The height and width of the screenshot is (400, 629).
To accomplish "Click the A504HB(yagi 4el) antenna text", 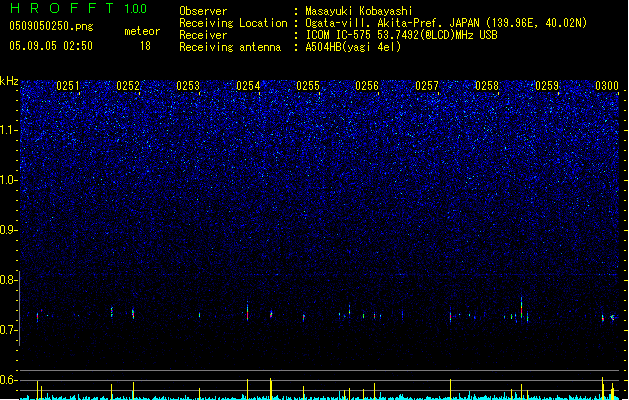I will click(x=353, y=47).
